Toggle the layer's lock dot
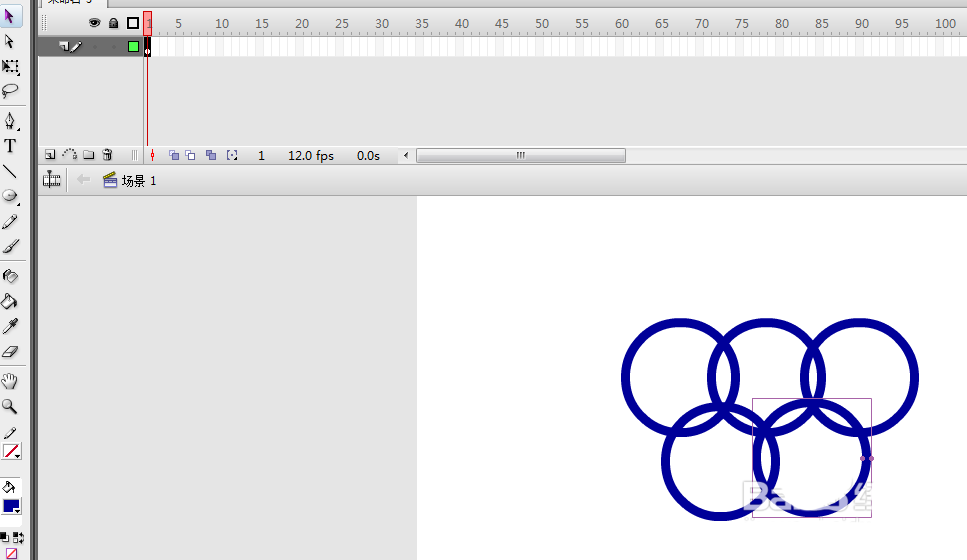Image resolution: width=967 pixels, height=560 pixels. pyautogui.click(x=113, y=46)
